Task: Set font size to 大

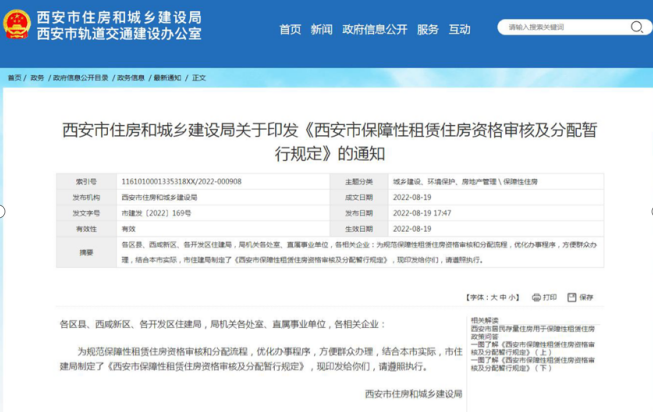Action: click(494, 297)
